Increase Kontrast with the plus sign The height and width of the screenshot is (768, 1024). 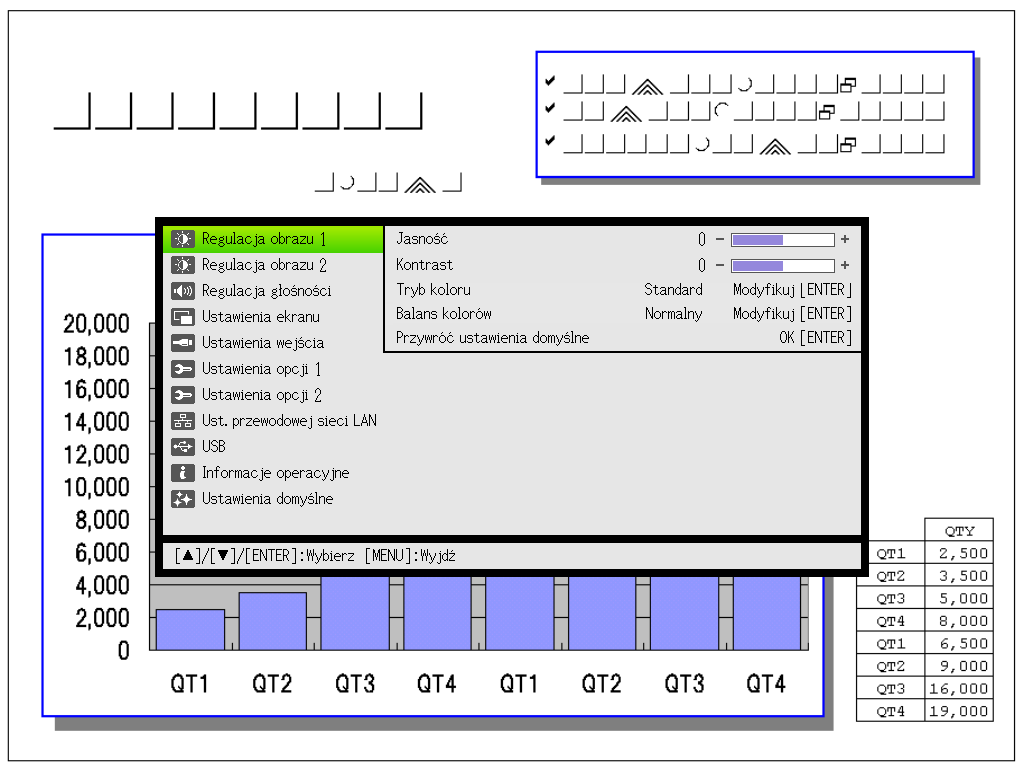click(845, 265)
